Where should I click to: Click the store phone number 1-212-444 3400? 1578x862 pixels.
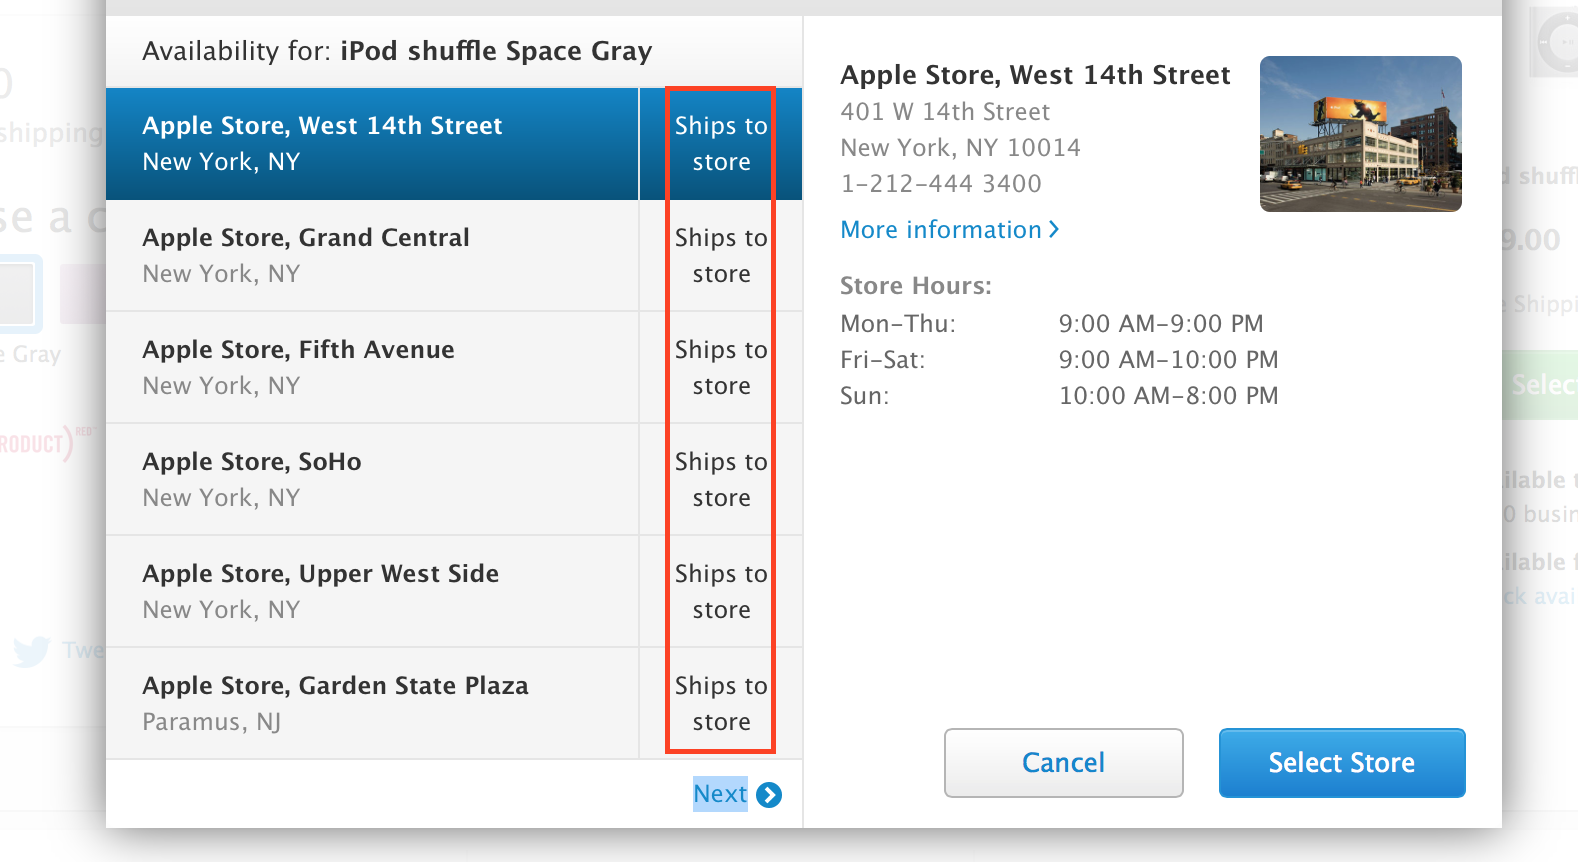[x=940, y=183]
